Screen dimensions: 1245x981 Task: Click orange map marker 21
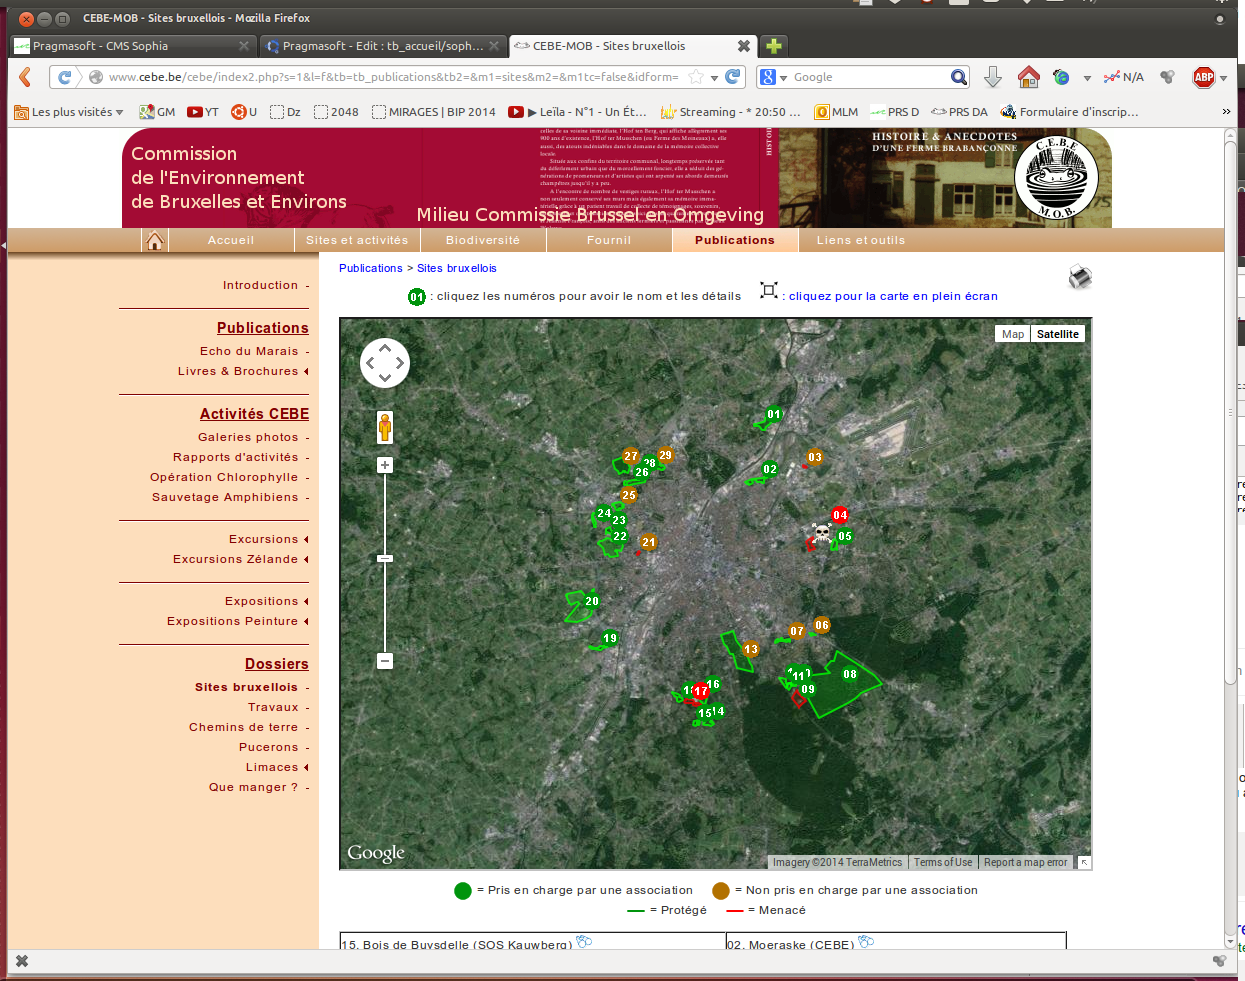tap(649, 542)
